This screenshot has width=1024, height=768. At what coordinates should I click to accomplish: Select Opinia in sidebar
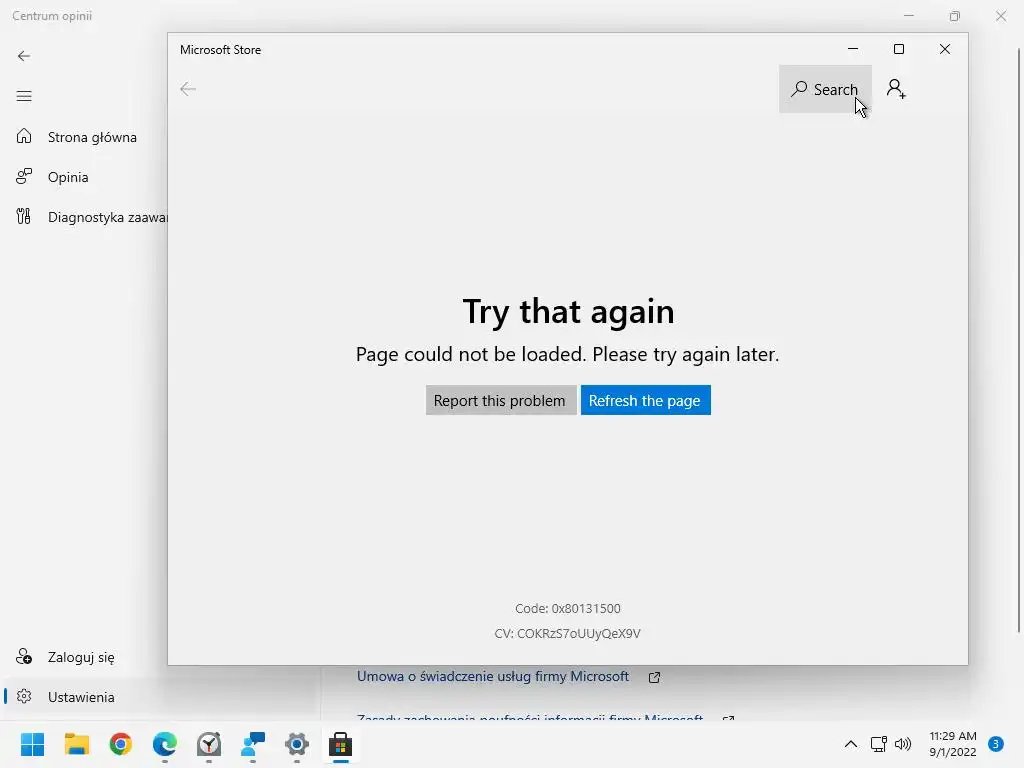[x=85, y=177]
